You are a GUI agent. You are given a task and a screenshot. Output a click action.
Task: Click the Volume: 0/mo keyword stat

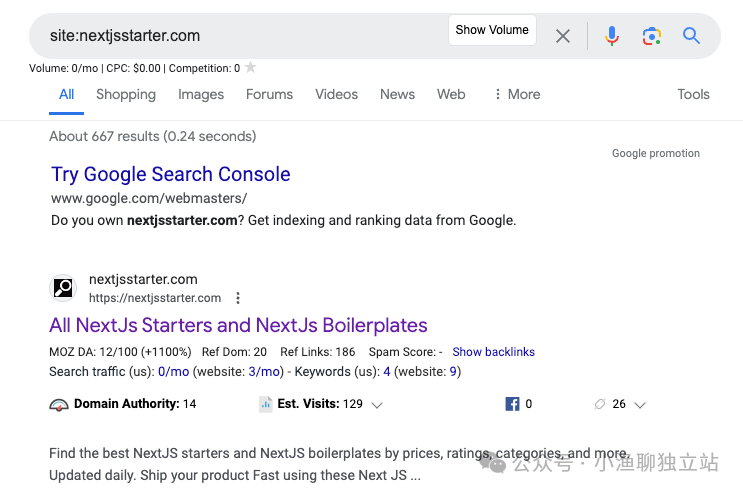pos(63,68)
